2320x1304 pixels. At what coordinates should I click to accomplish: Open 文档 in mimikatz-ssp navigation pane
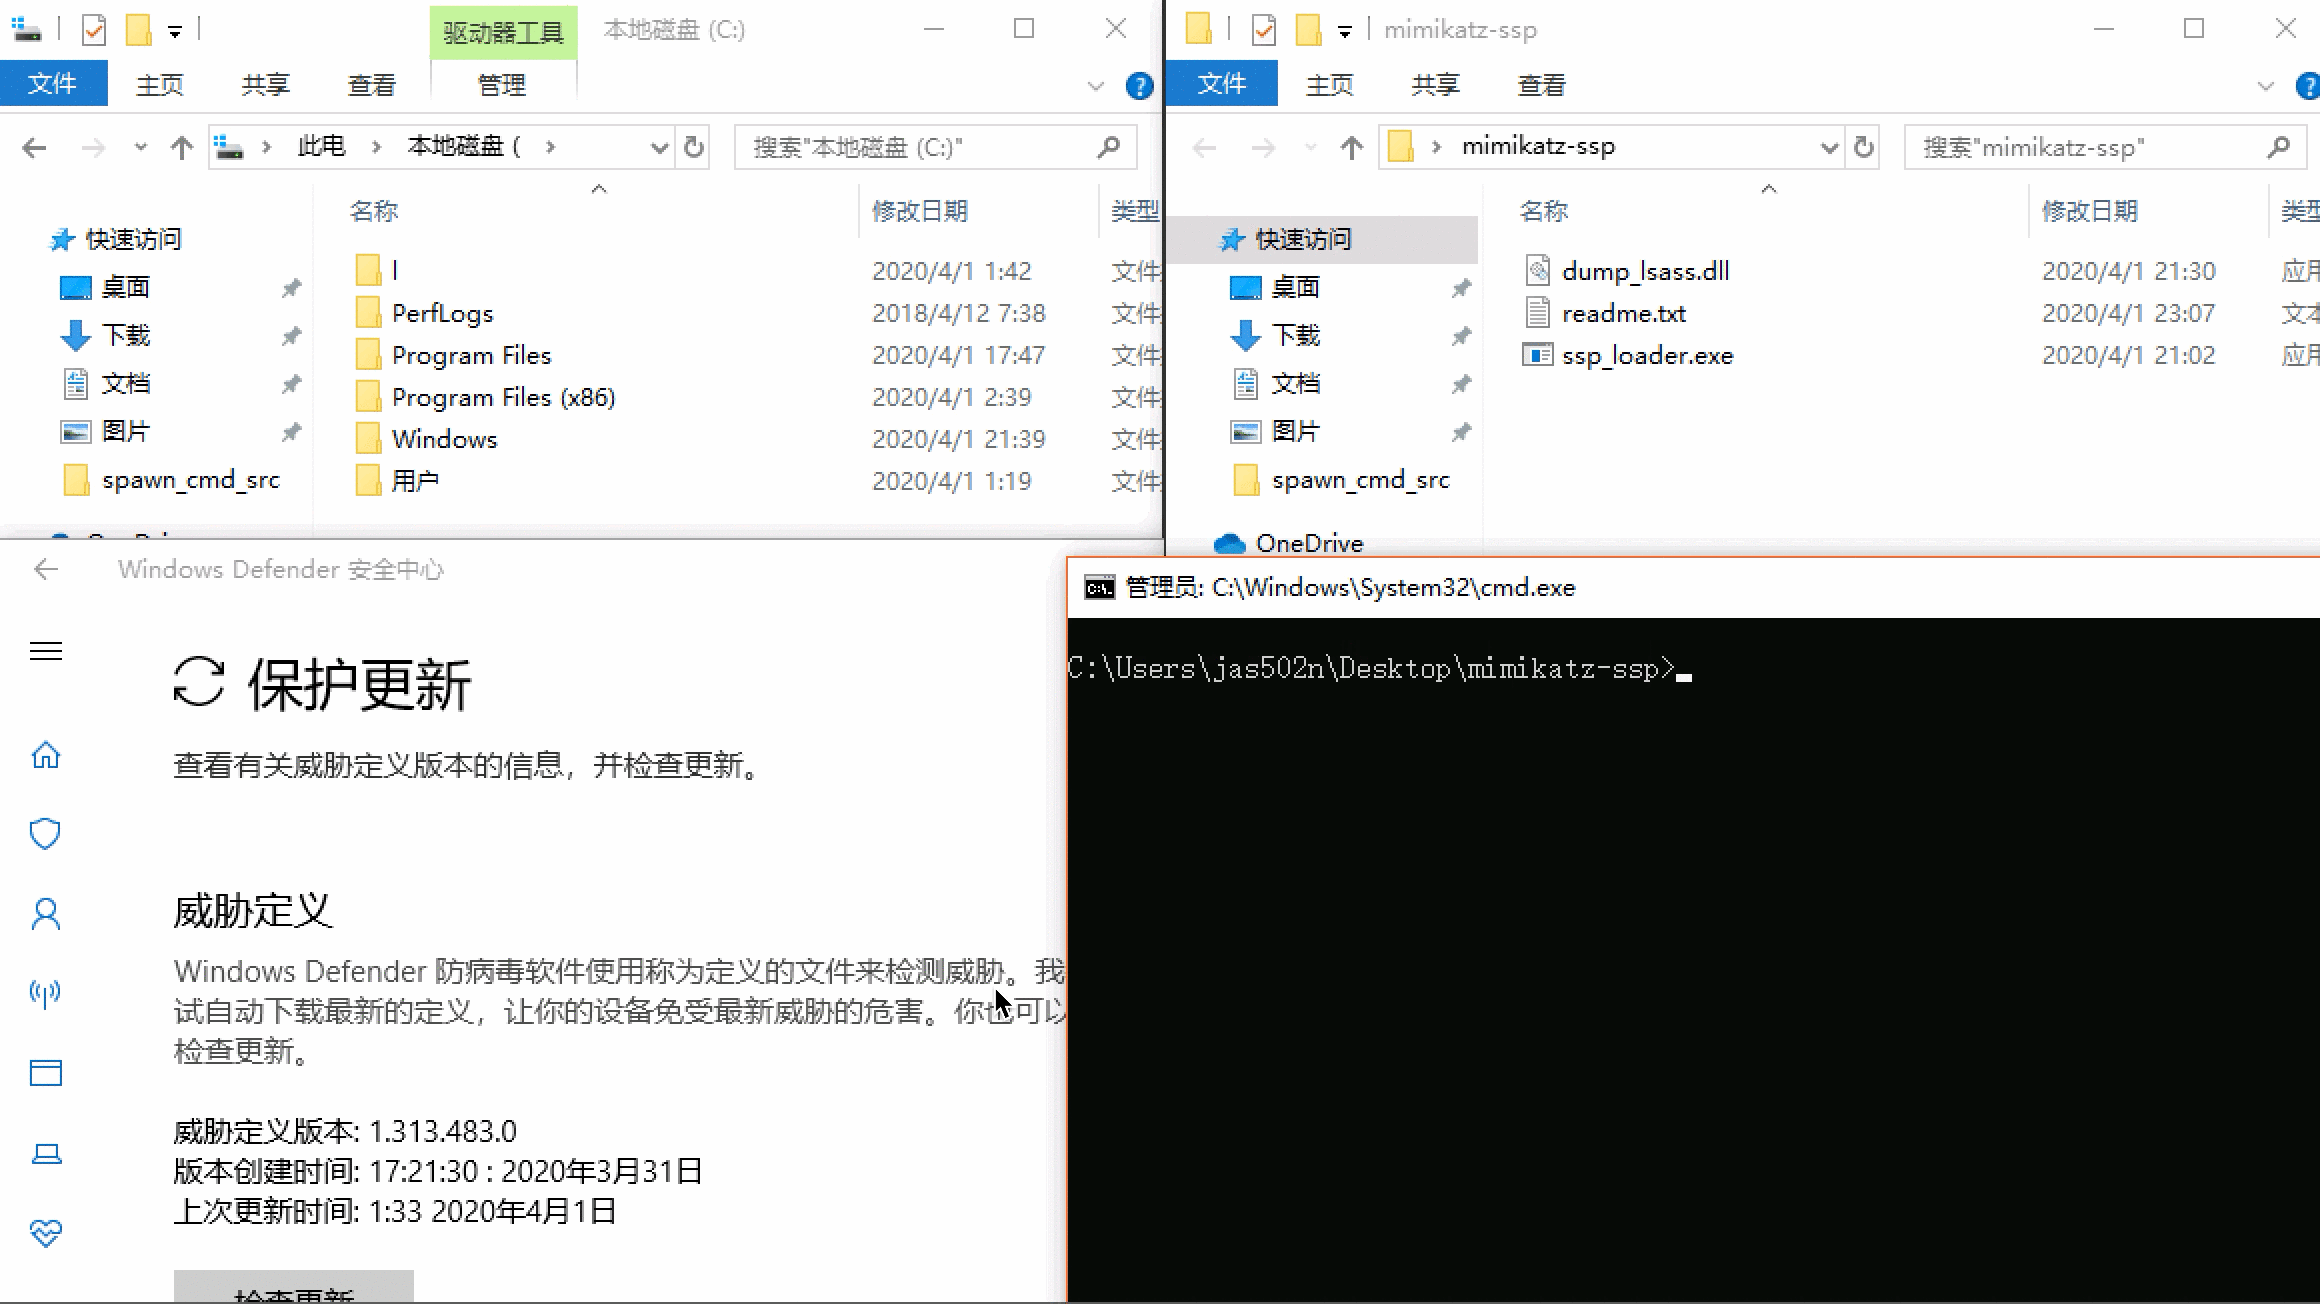pos(1296,383)
